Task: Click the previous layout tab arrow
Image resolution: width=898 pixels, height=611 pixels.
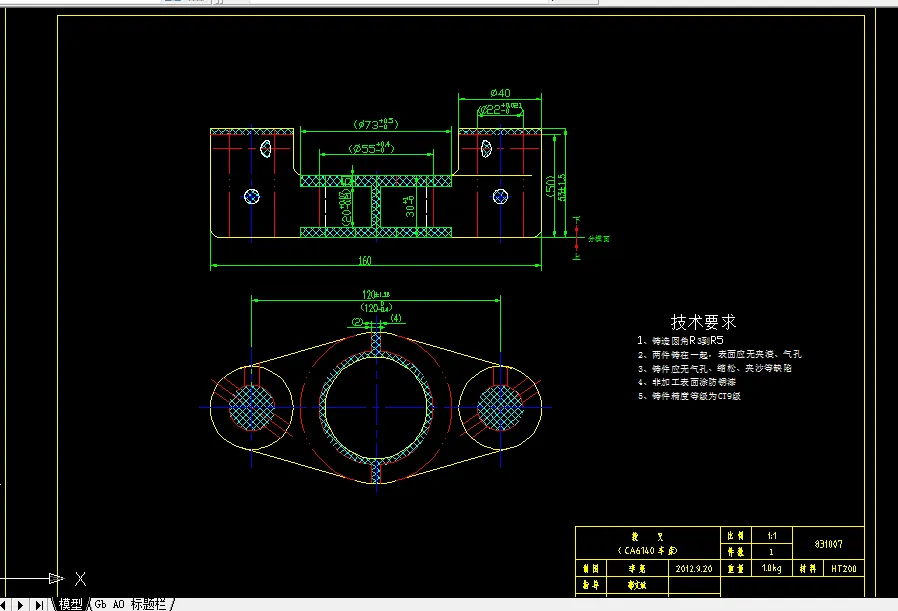Action: [3, 604]
